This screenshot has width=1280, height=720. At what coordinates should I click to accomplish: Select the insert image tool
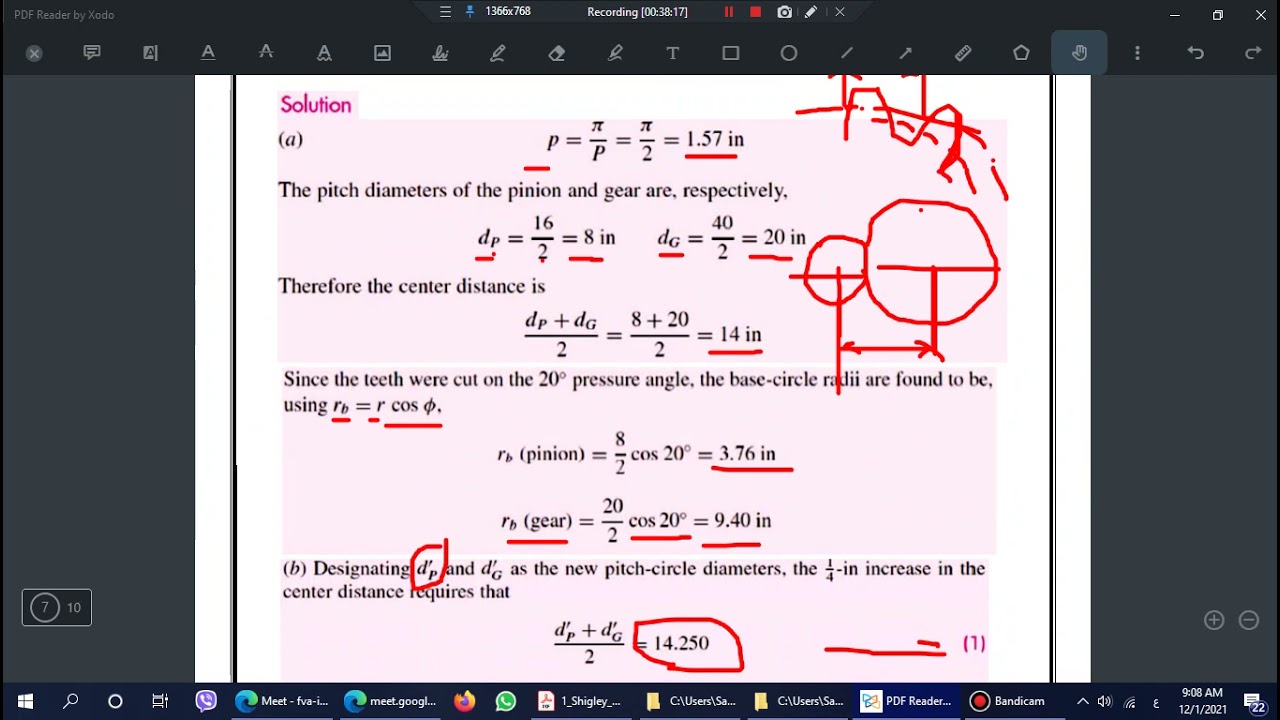pos(382,53)
